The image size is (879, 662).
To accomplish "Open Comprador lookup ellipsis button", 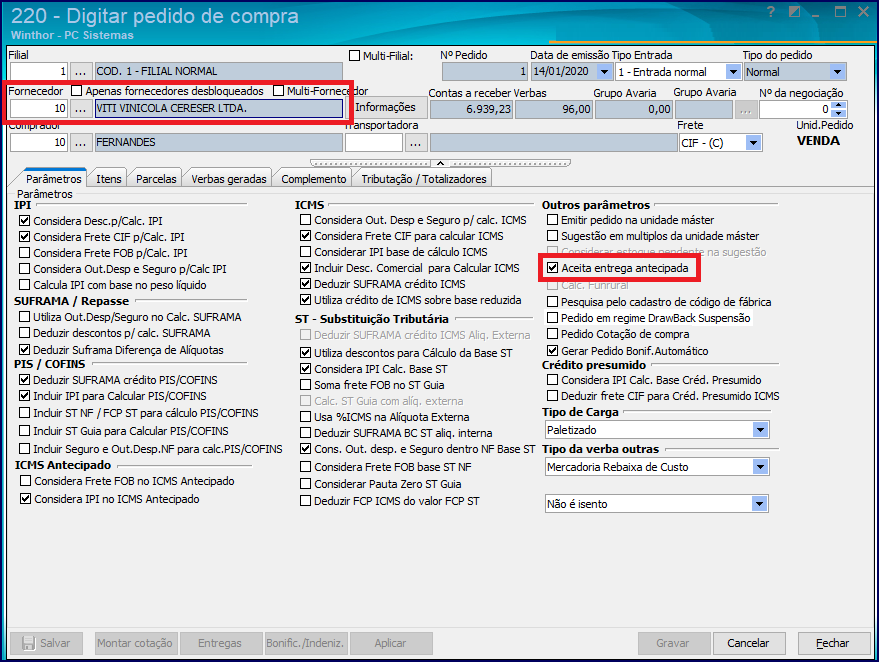I will point(80,143).
